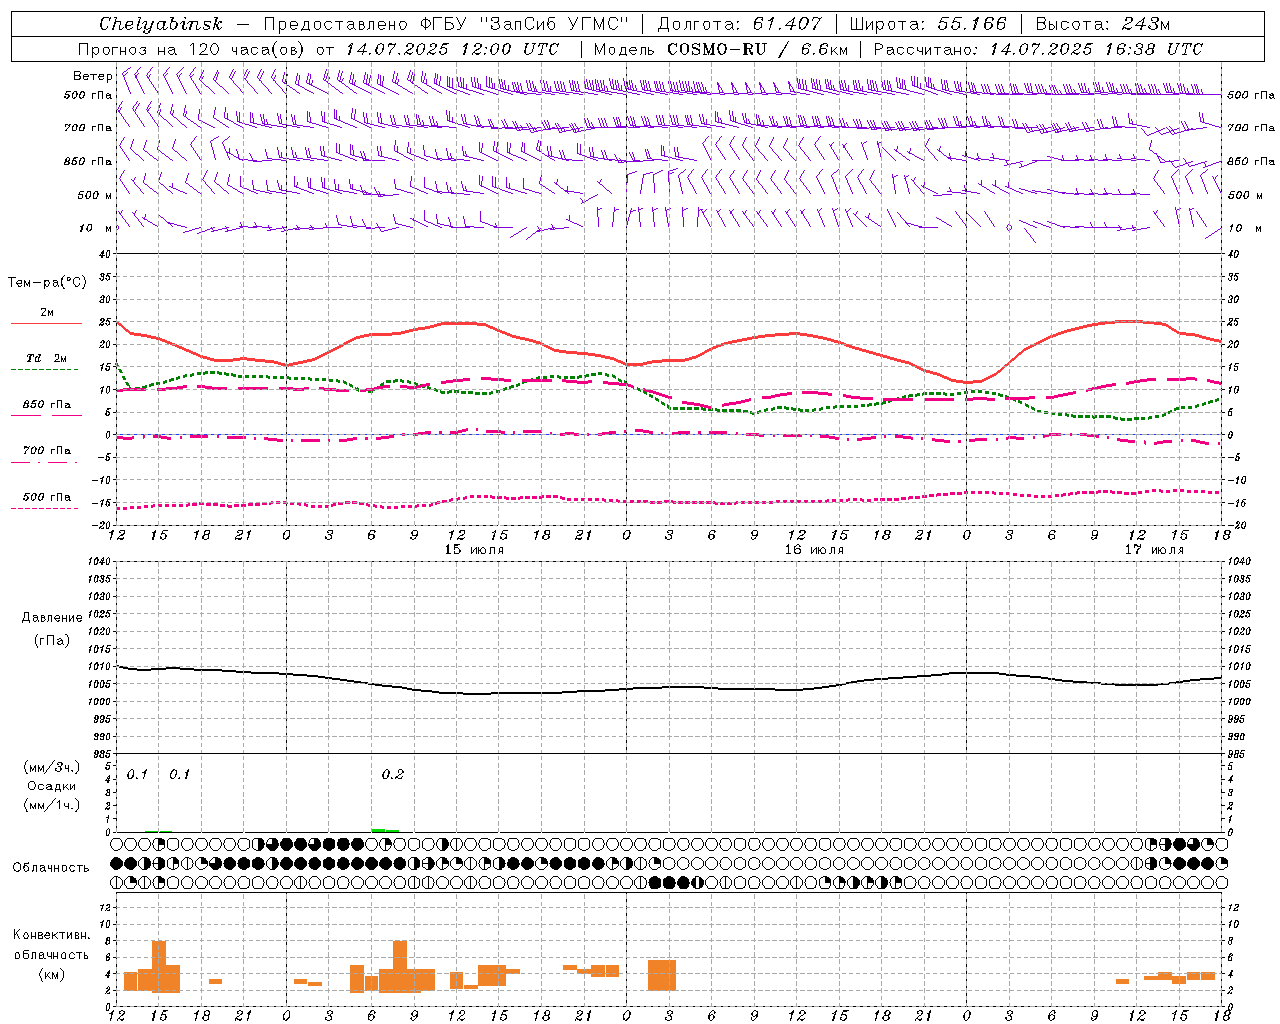Click the 'Облачность' cloud cover row label
Viewport: 1280px width, 1024px height.
(x=50, y=867)
